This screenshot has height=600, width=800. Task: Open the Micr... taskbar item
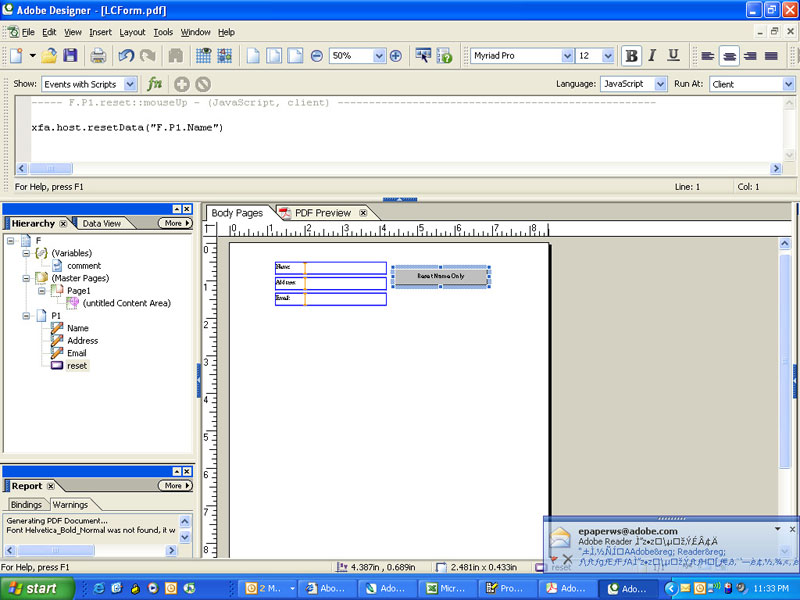446,588
